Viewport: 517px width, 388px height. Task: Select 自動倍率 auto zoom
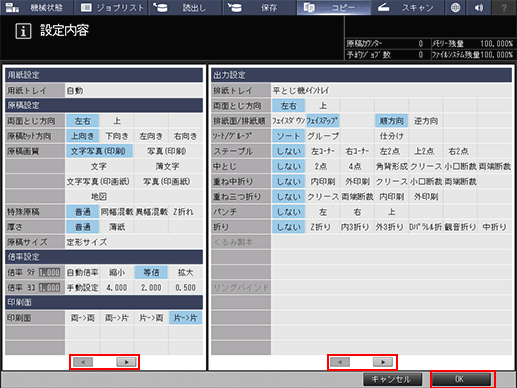[83, 272]
